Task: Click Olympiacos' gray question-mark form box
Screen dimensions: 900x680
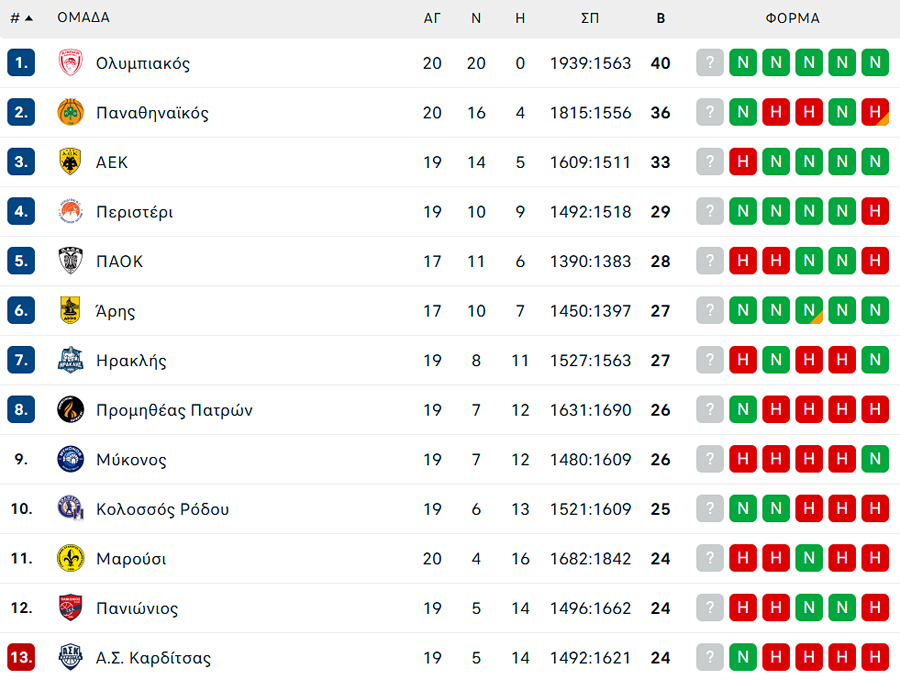Action: point(709,63)
